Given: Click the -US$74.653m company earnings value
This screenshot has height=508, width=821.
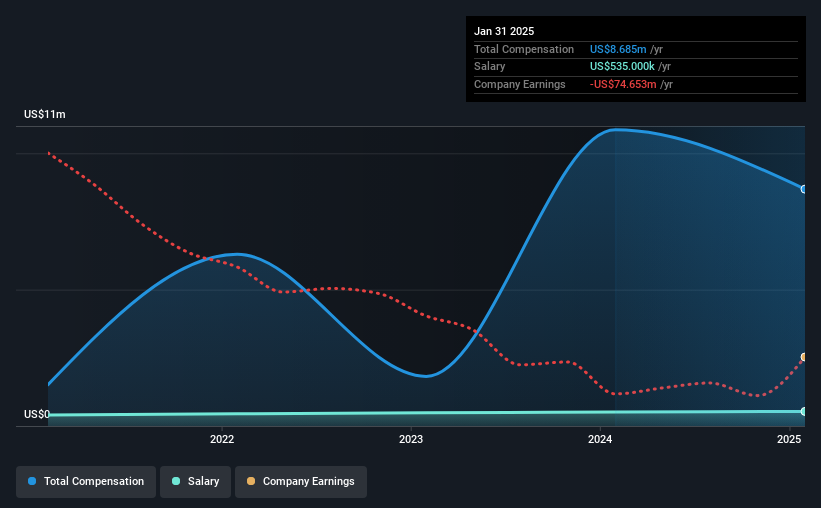Looking at the screenshot, I should pyautogui.click(x=623, y=84).
